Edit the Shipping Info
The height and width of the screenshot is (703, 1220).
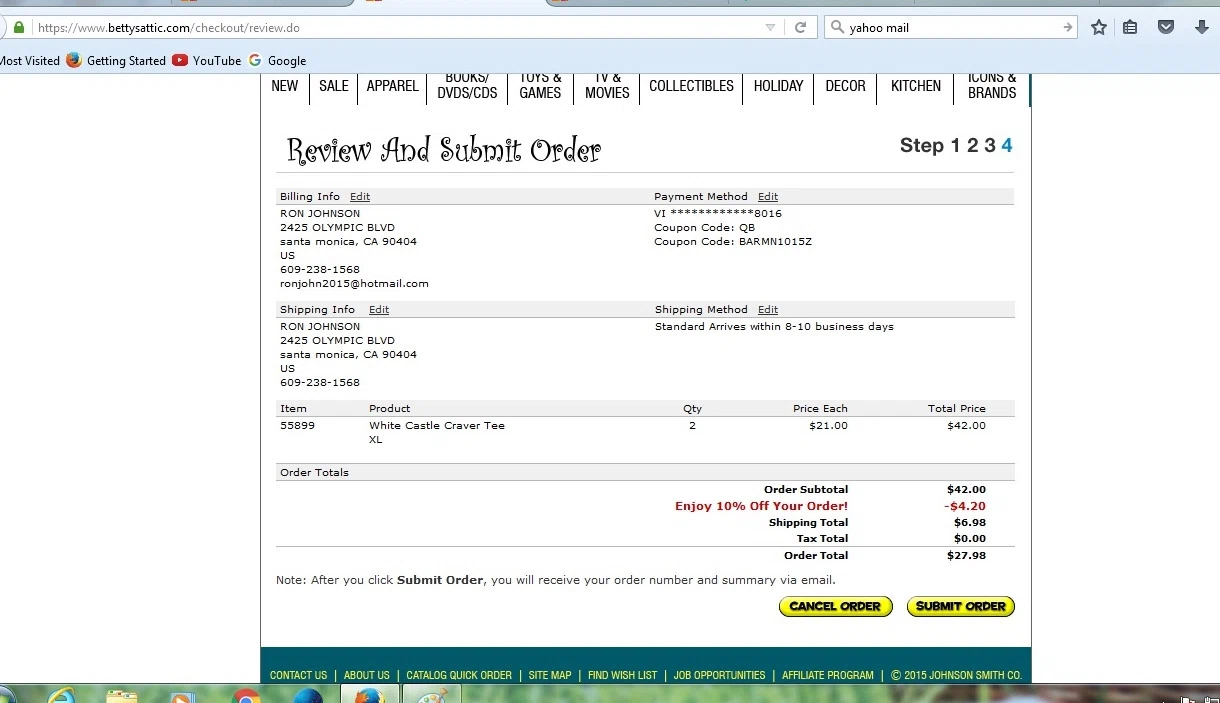tap(379, 310)
